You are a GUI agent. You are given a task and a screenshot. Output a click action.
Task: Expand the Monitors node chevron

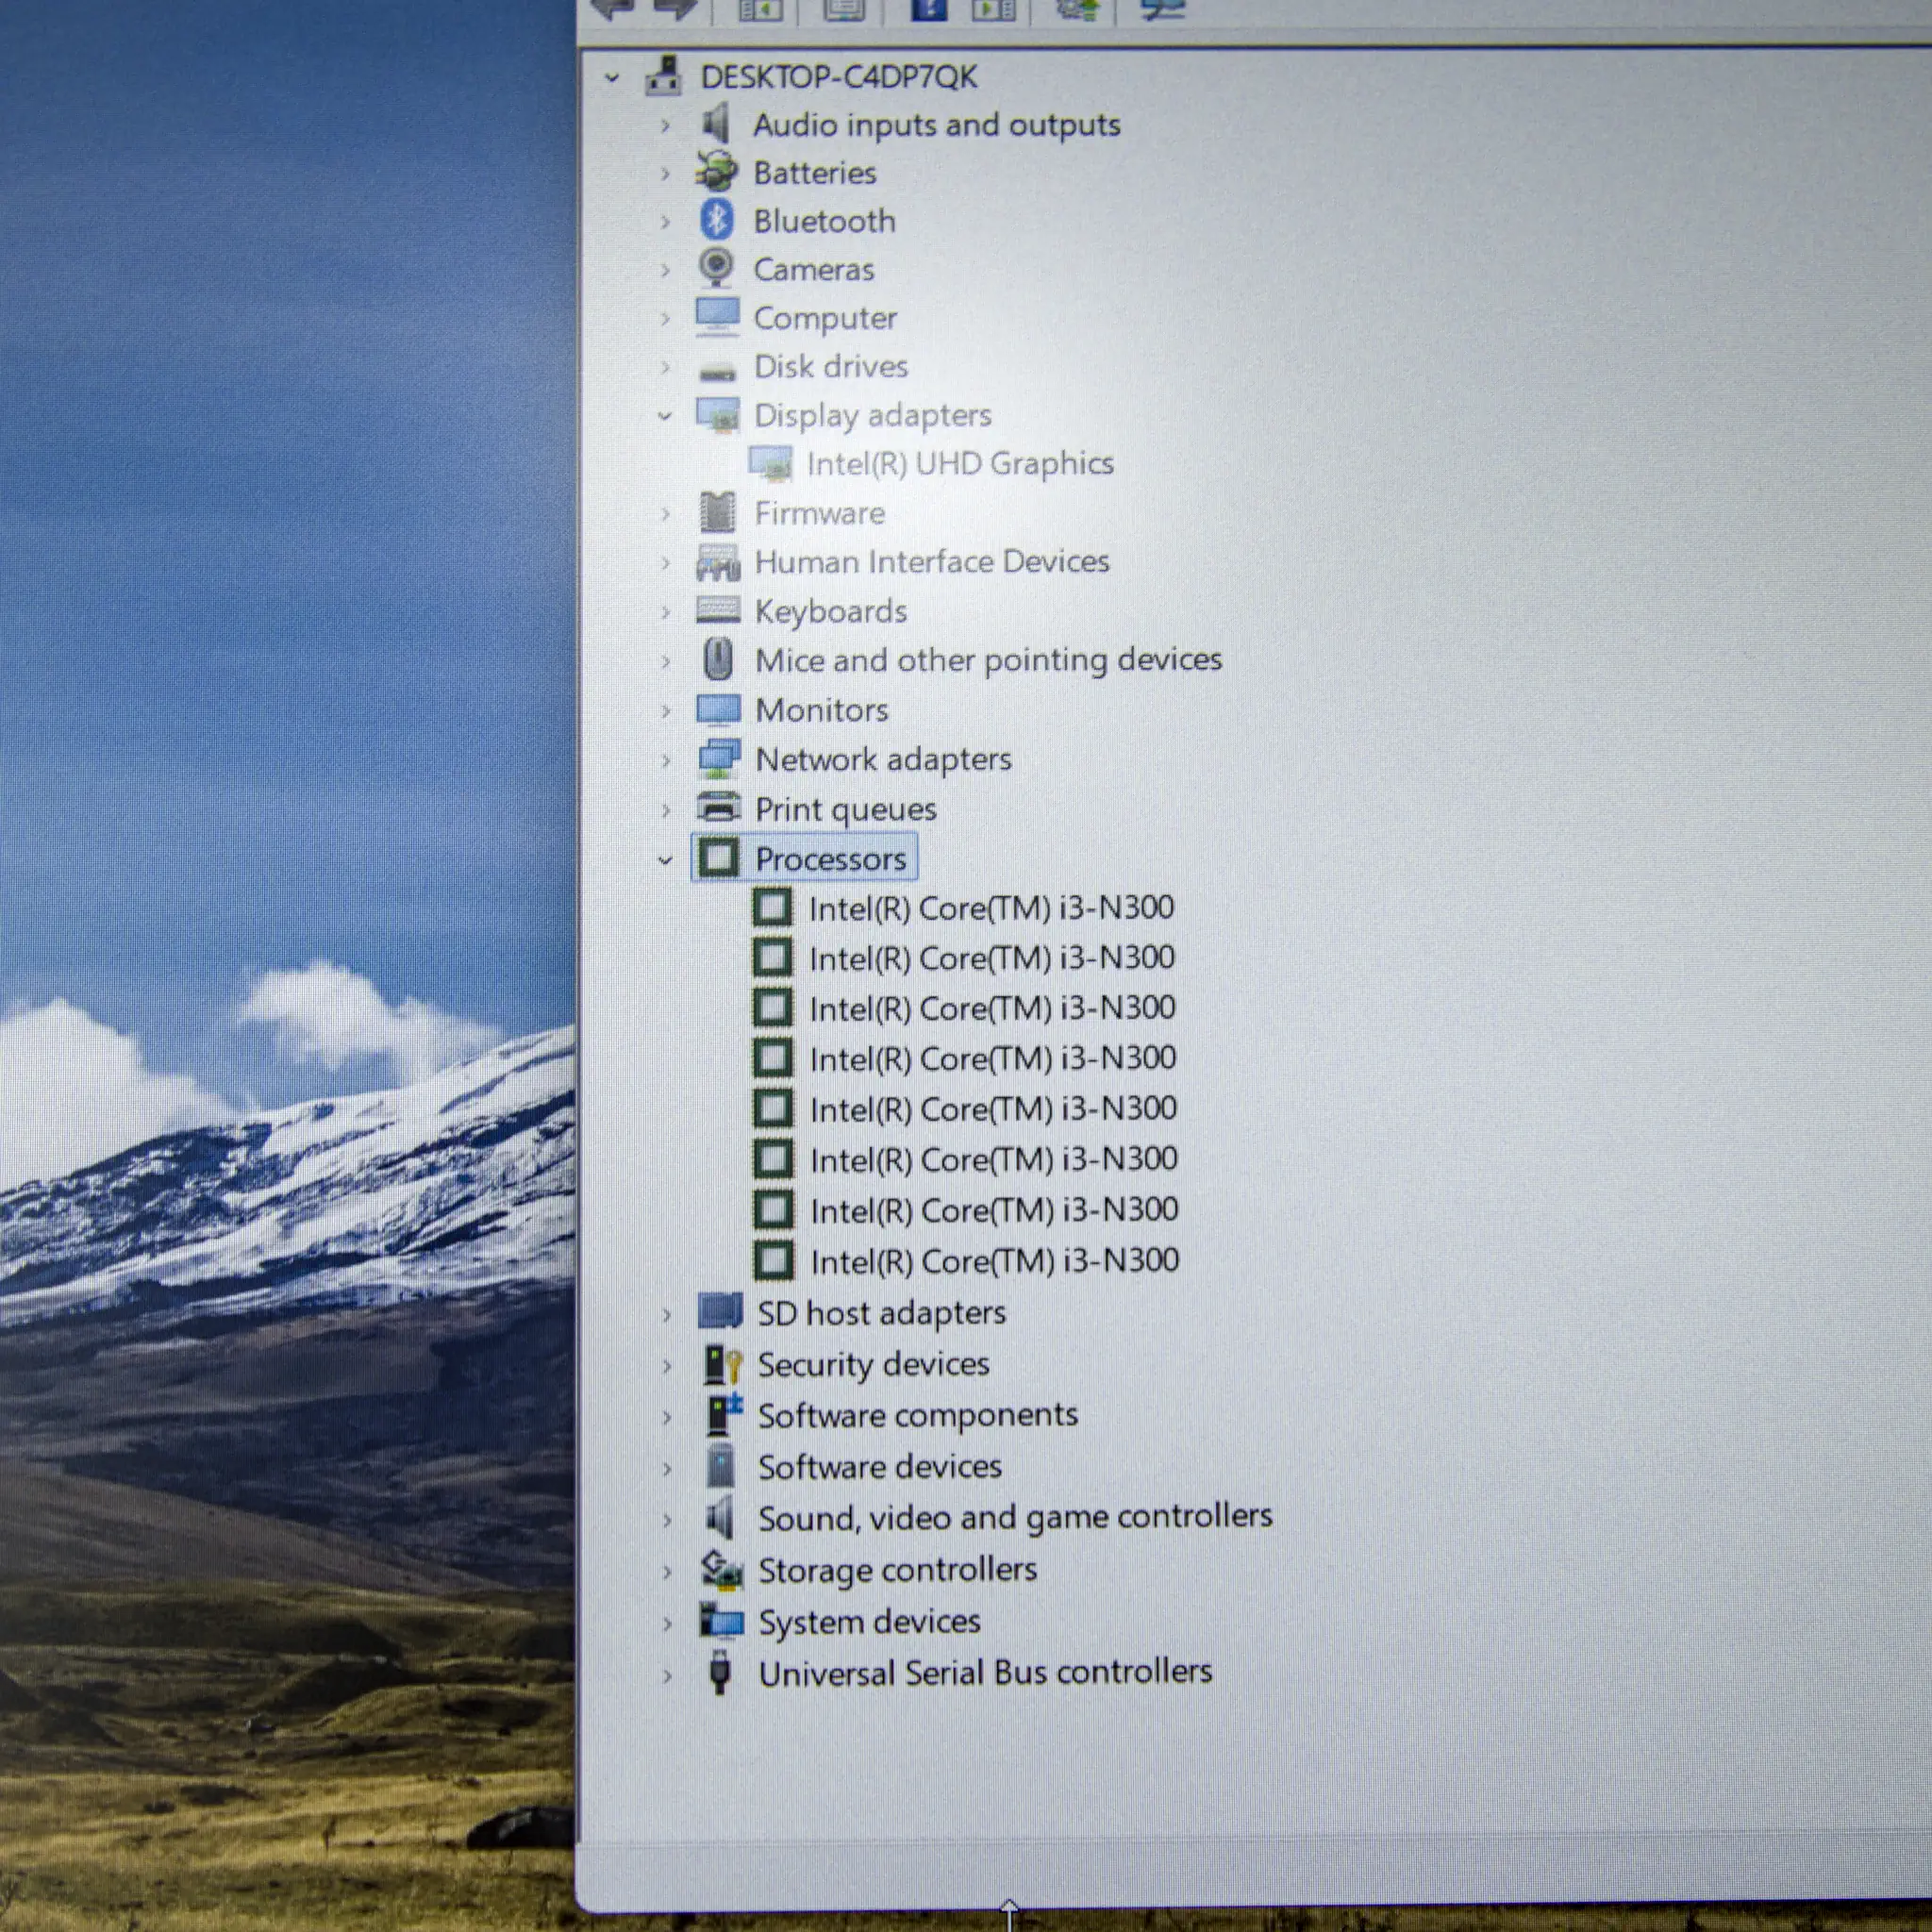point(666,711)
